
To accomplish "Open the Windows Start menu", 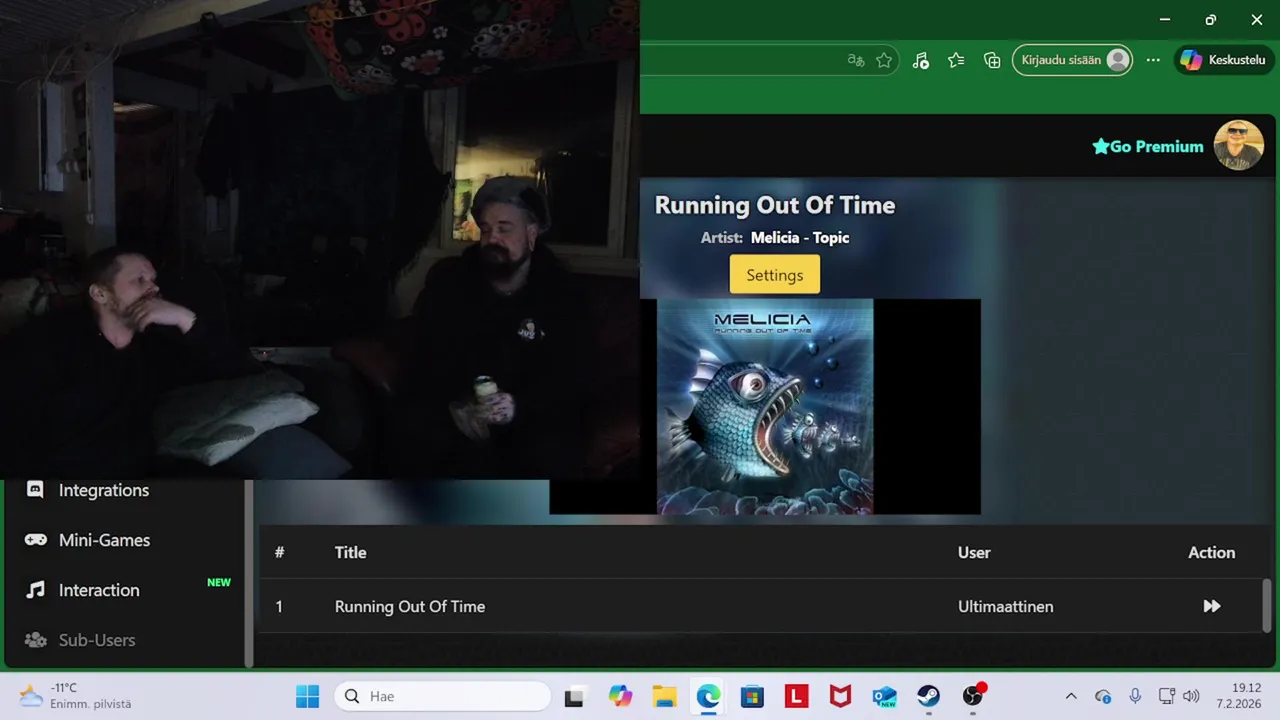I will 307,696.
